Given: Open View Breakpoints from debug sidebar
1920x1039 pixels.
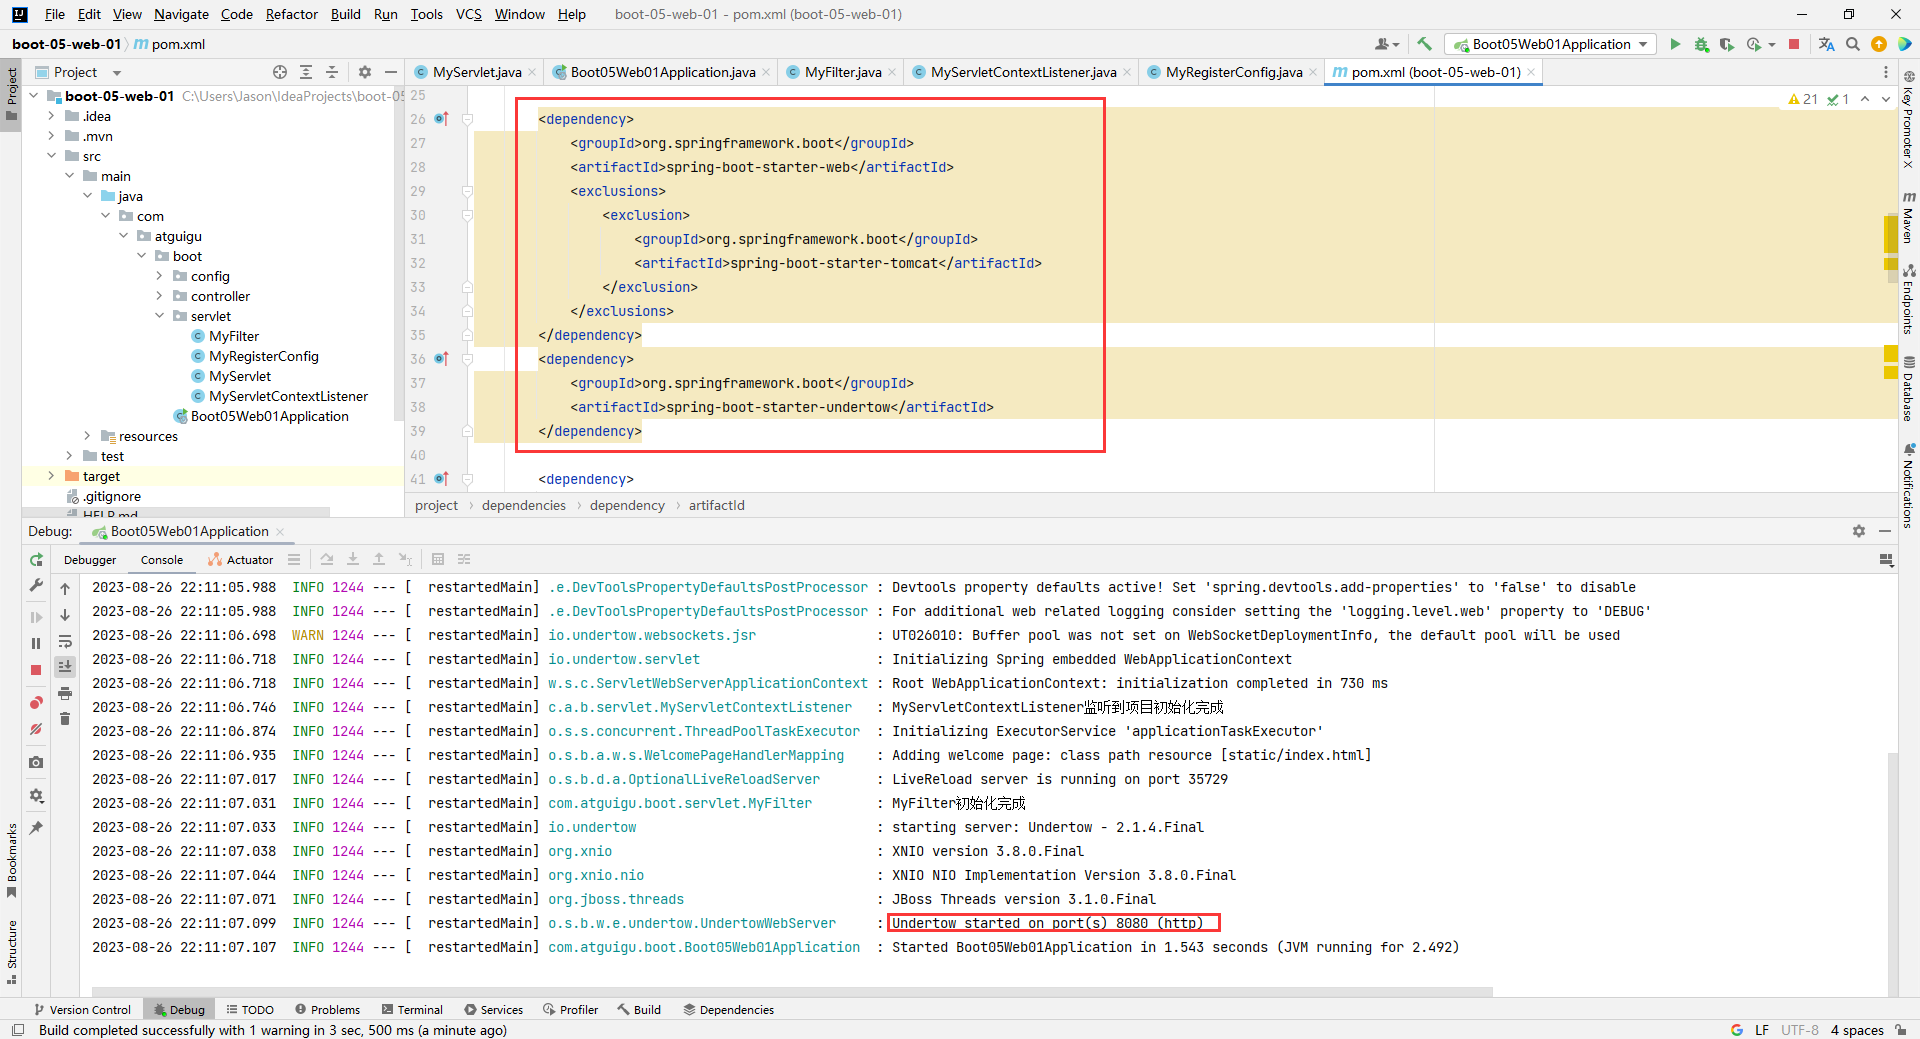Looking at the screenshot, I should click(x=36, y=703).
